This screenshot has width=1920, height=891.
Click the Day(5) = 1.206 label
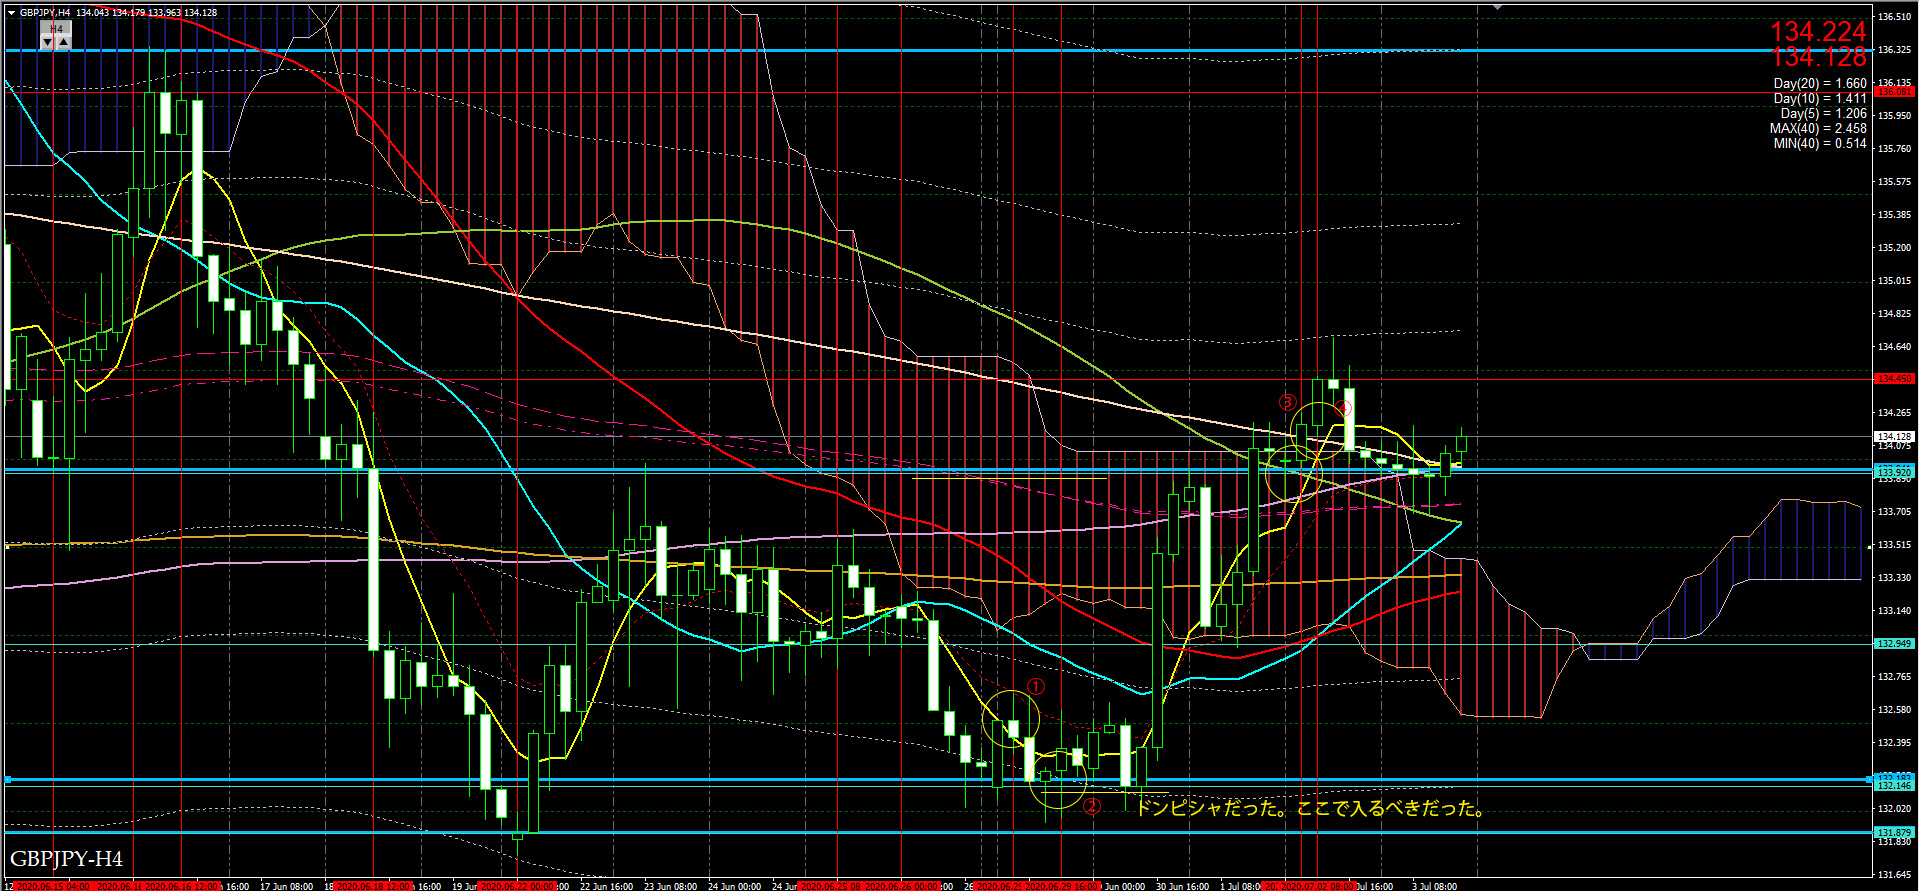click(x=1823, y=114)
